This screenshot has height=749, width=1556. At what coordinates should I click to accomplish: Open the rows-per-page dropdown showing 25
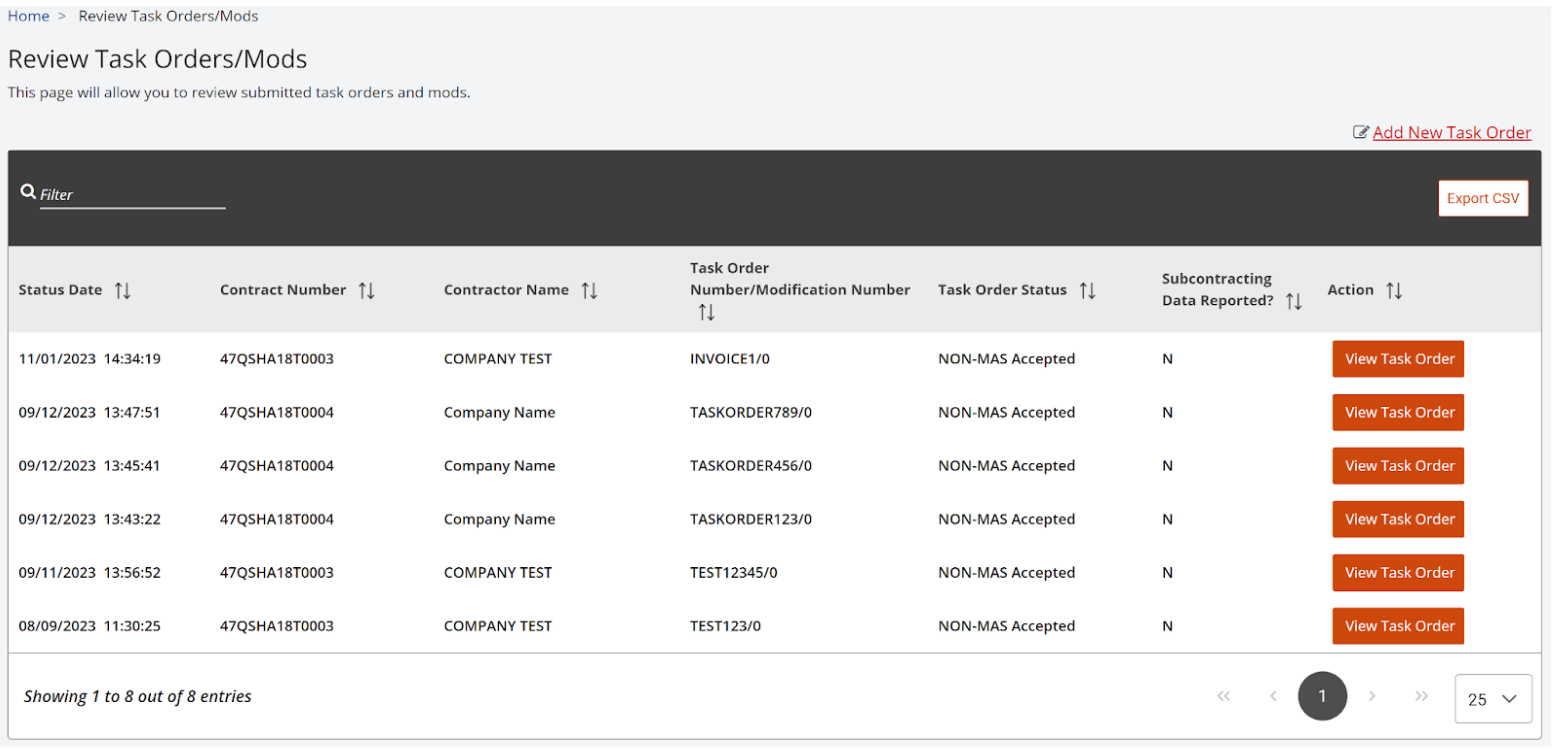(1493, 699)
